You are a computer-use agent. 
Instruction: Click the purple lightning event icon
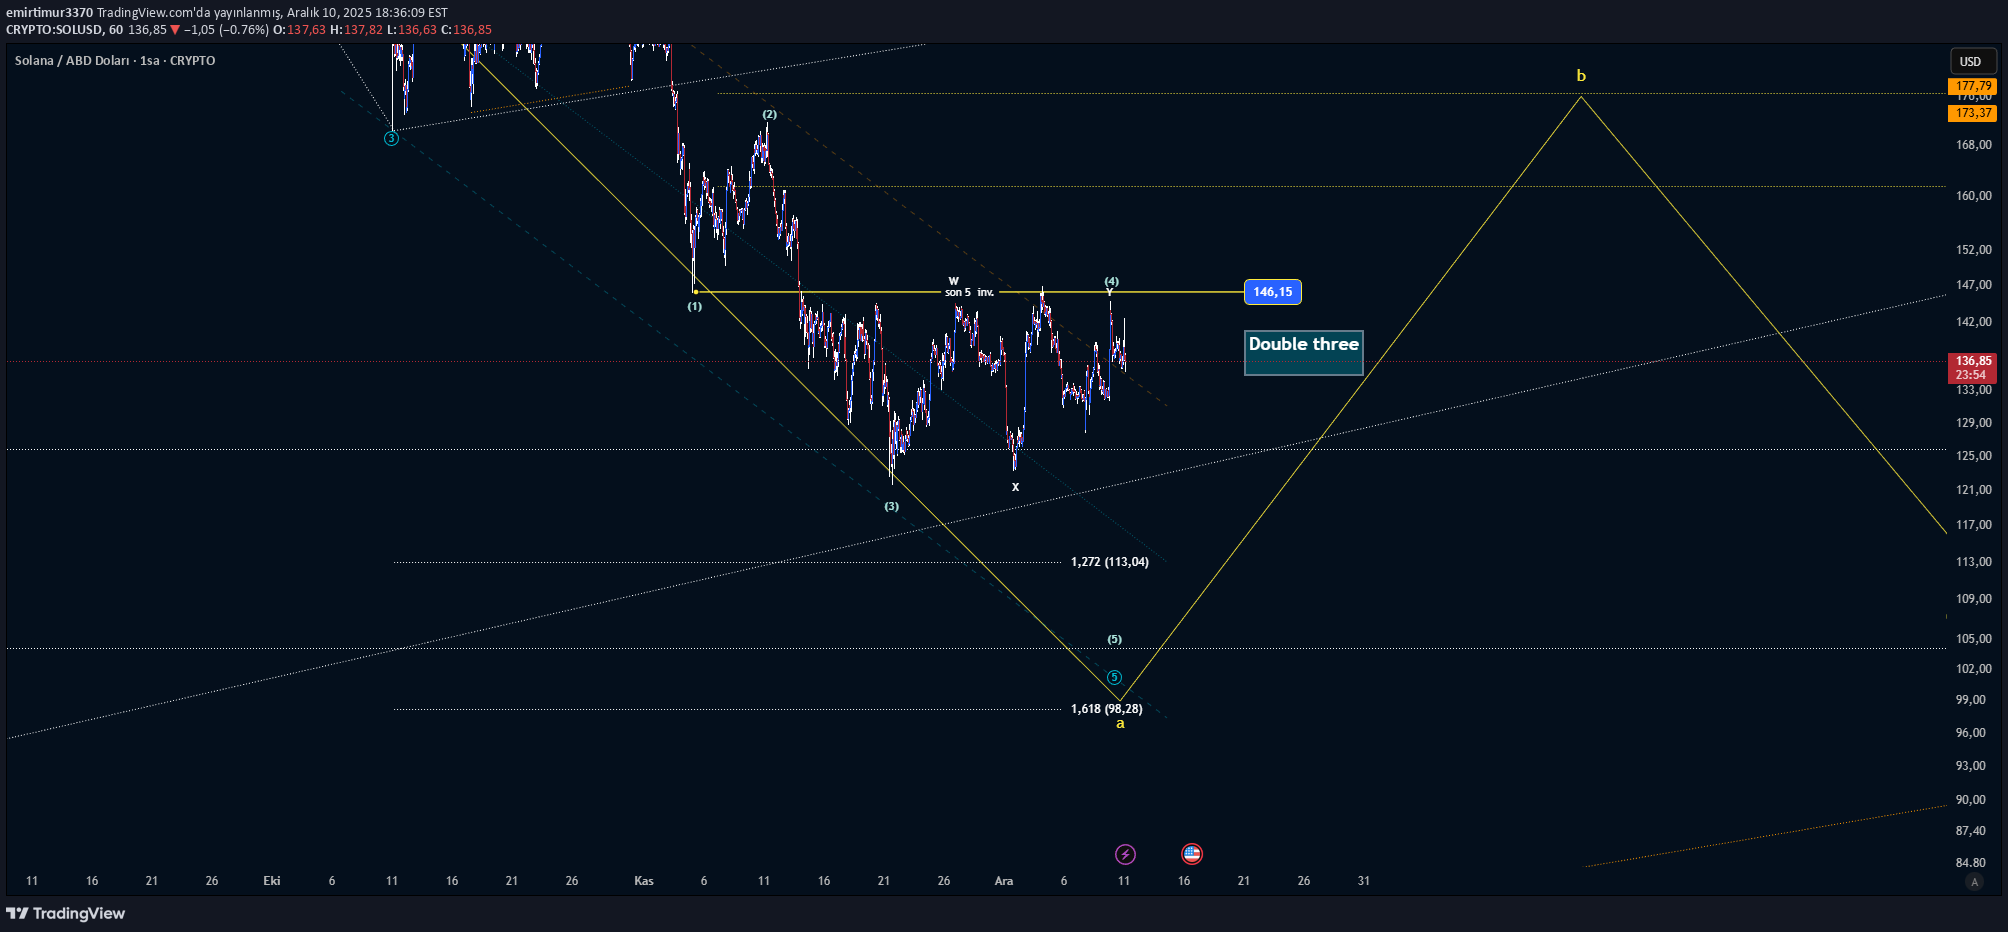pos(1125,854)
